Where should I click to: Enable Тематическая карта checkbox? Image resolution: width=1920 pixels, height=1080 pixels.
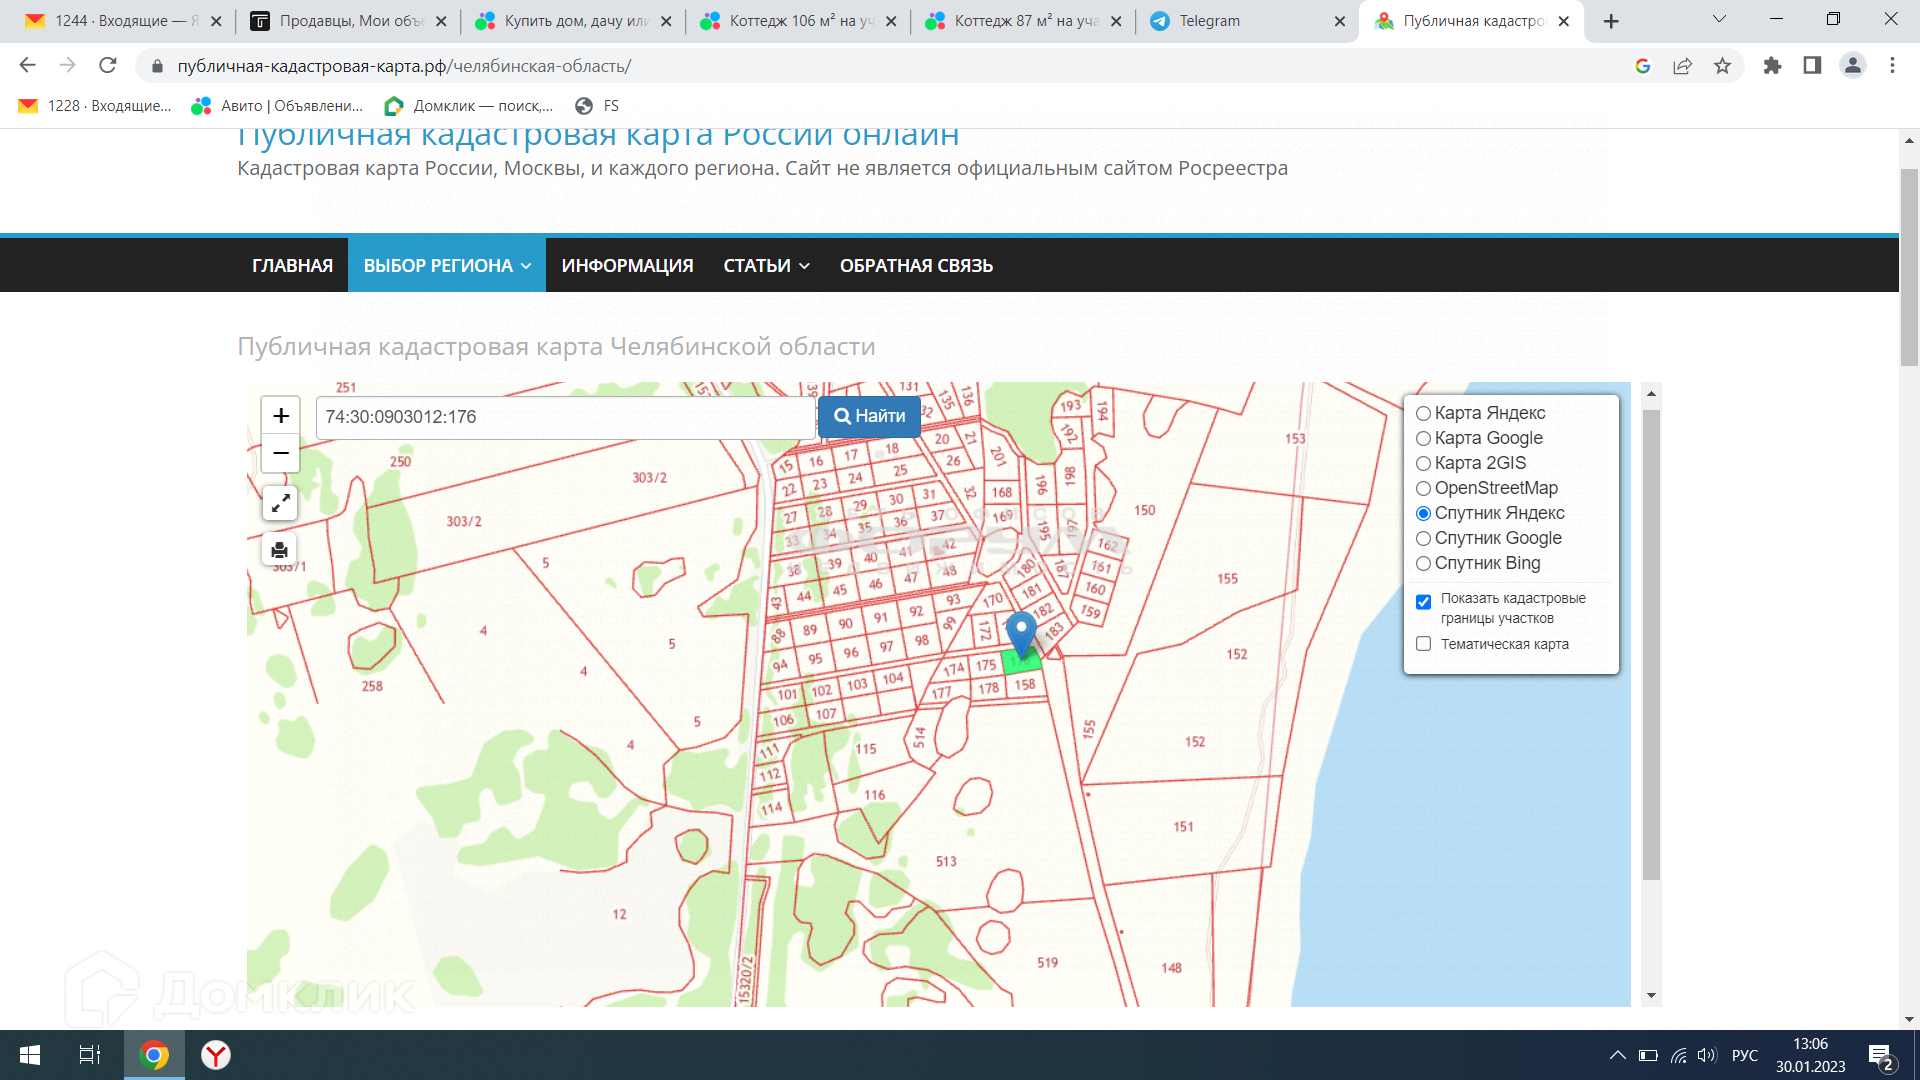(1423, 645)
